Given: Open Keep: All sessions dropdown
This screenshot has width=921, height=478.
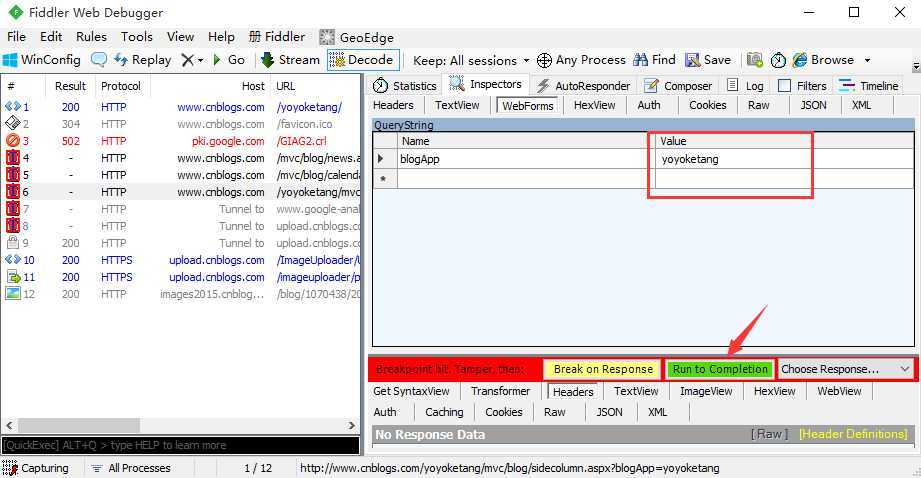Looking at the screenshot, I should coord(471,60).
